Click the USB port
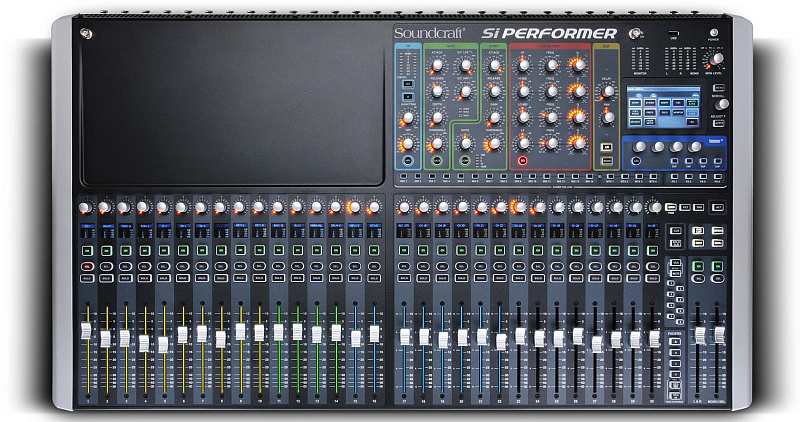The width and height of the screenshot is (800, 422). (673, 33)
